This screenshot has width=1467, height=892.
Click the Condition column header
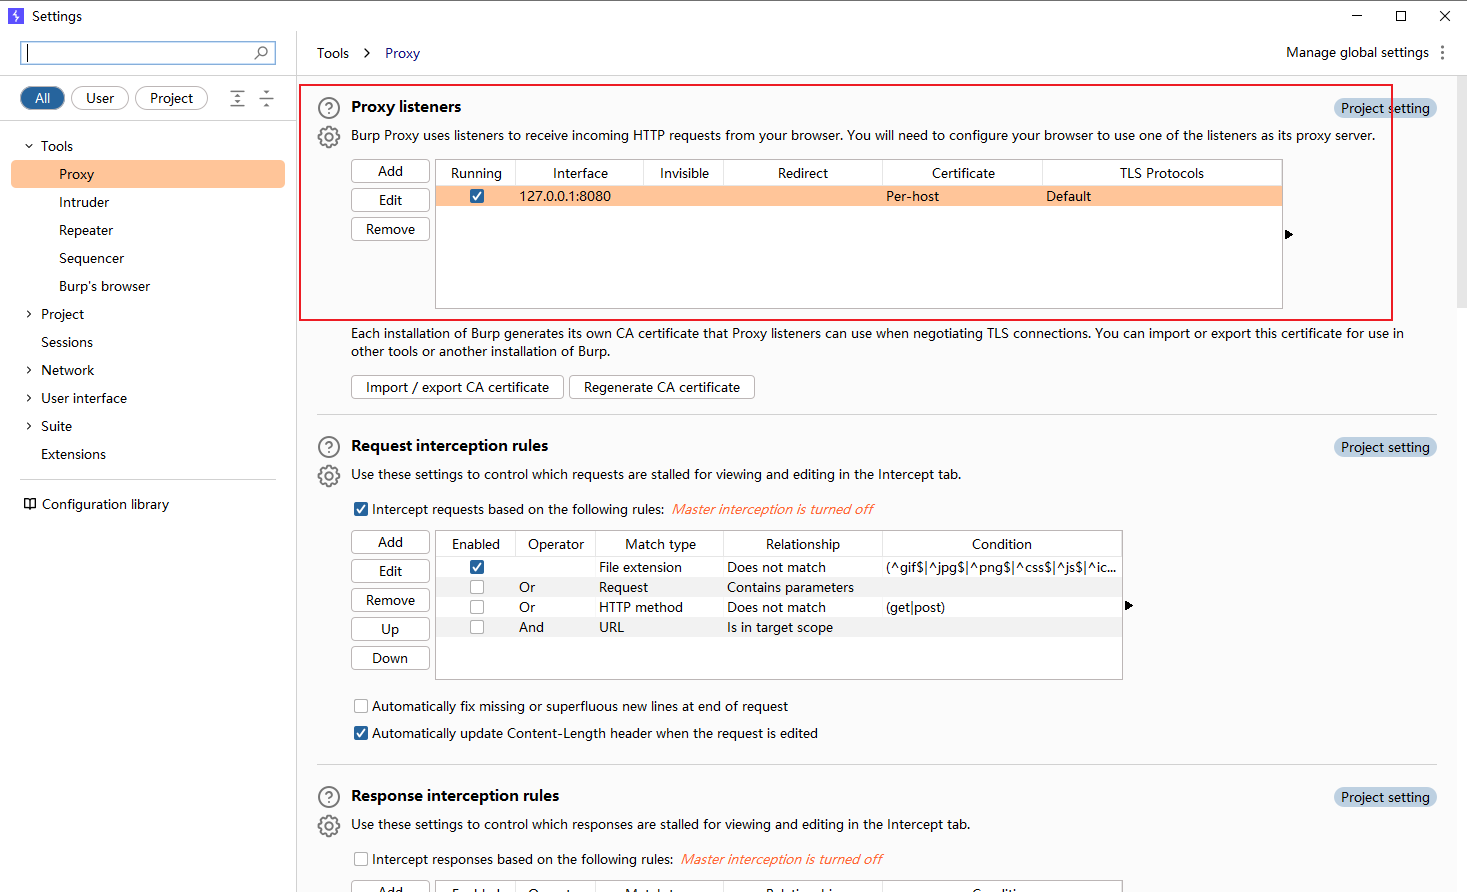pos(1002,544)
